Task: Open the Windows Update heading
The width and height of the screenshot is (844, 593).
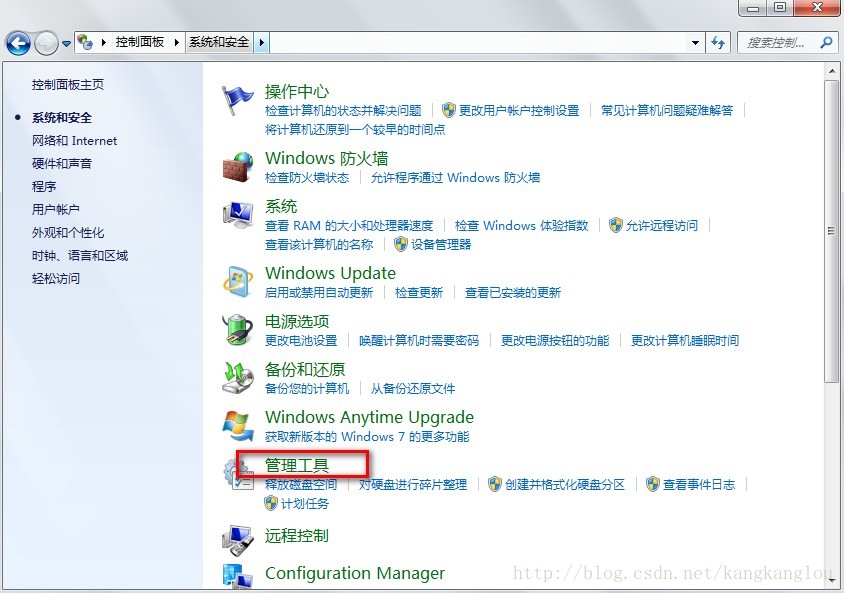Action: click(330, 273)
